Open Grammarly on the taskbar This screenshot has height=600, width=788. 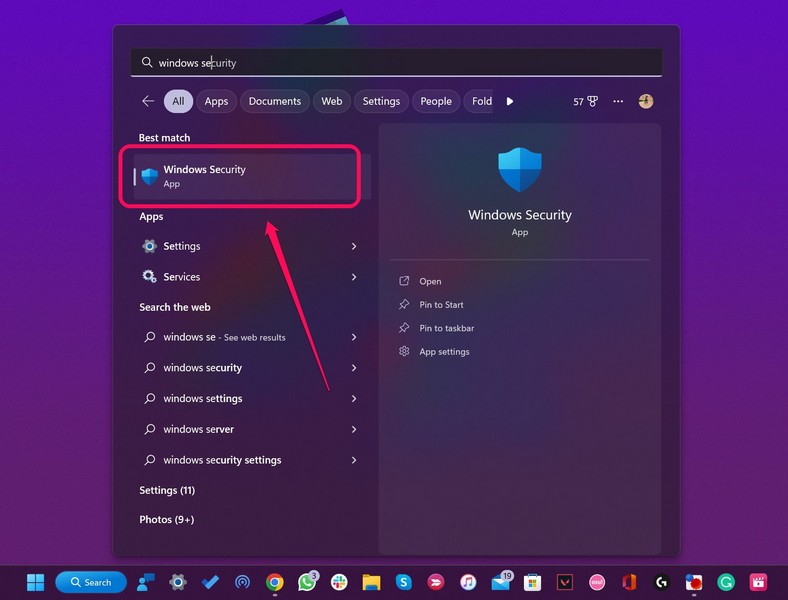click(x=726, y=582)
